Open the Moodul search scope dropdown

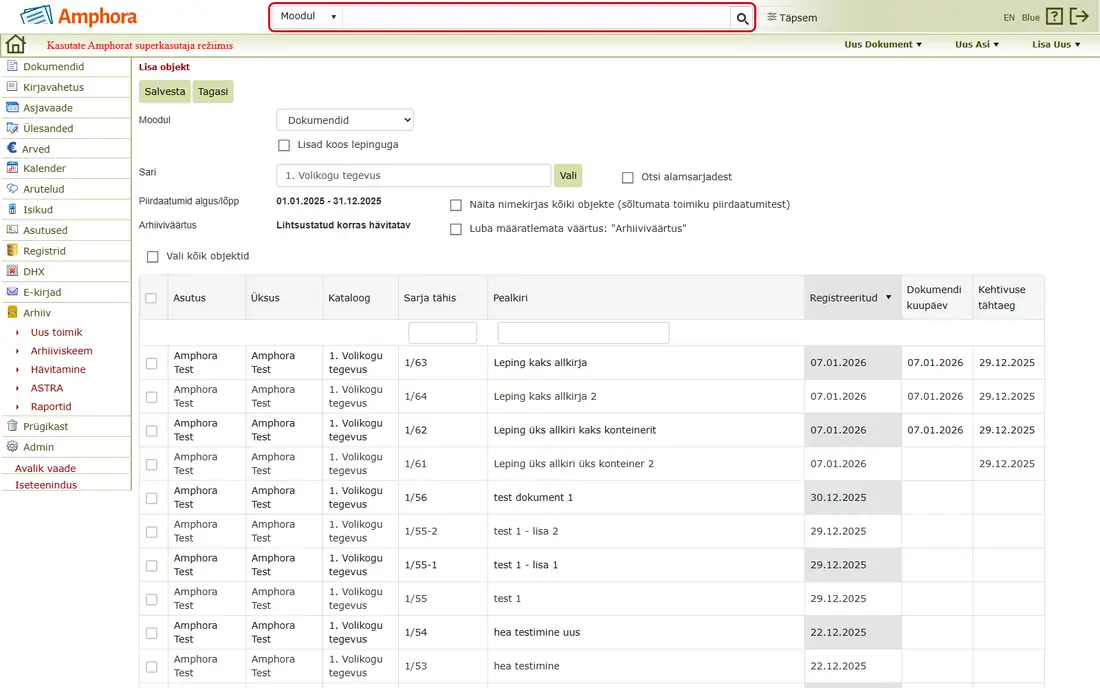308,17
